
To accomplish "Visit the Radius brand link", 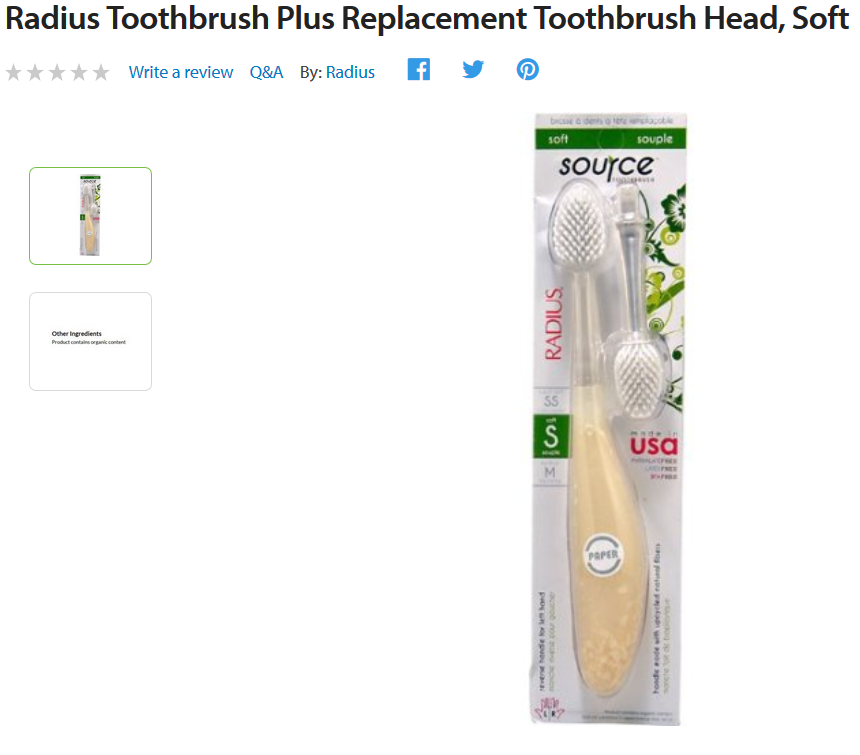I will point(350,72).
